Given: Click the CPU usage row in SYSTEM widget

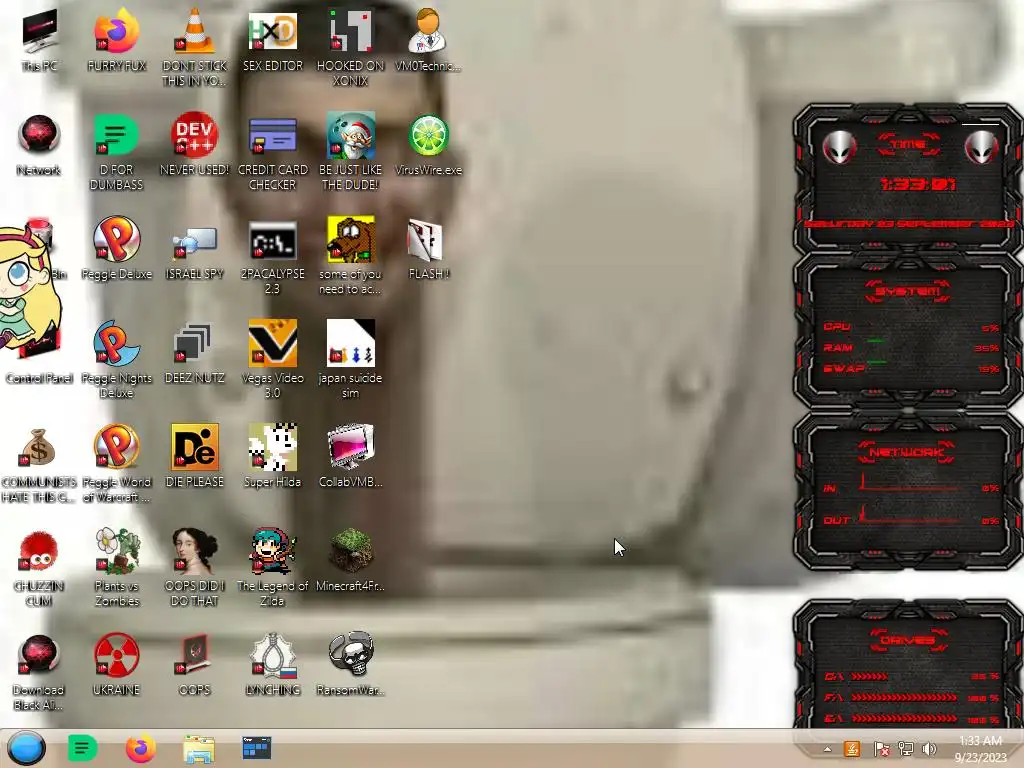Looking at the screenshot, I should click(910, 327).
